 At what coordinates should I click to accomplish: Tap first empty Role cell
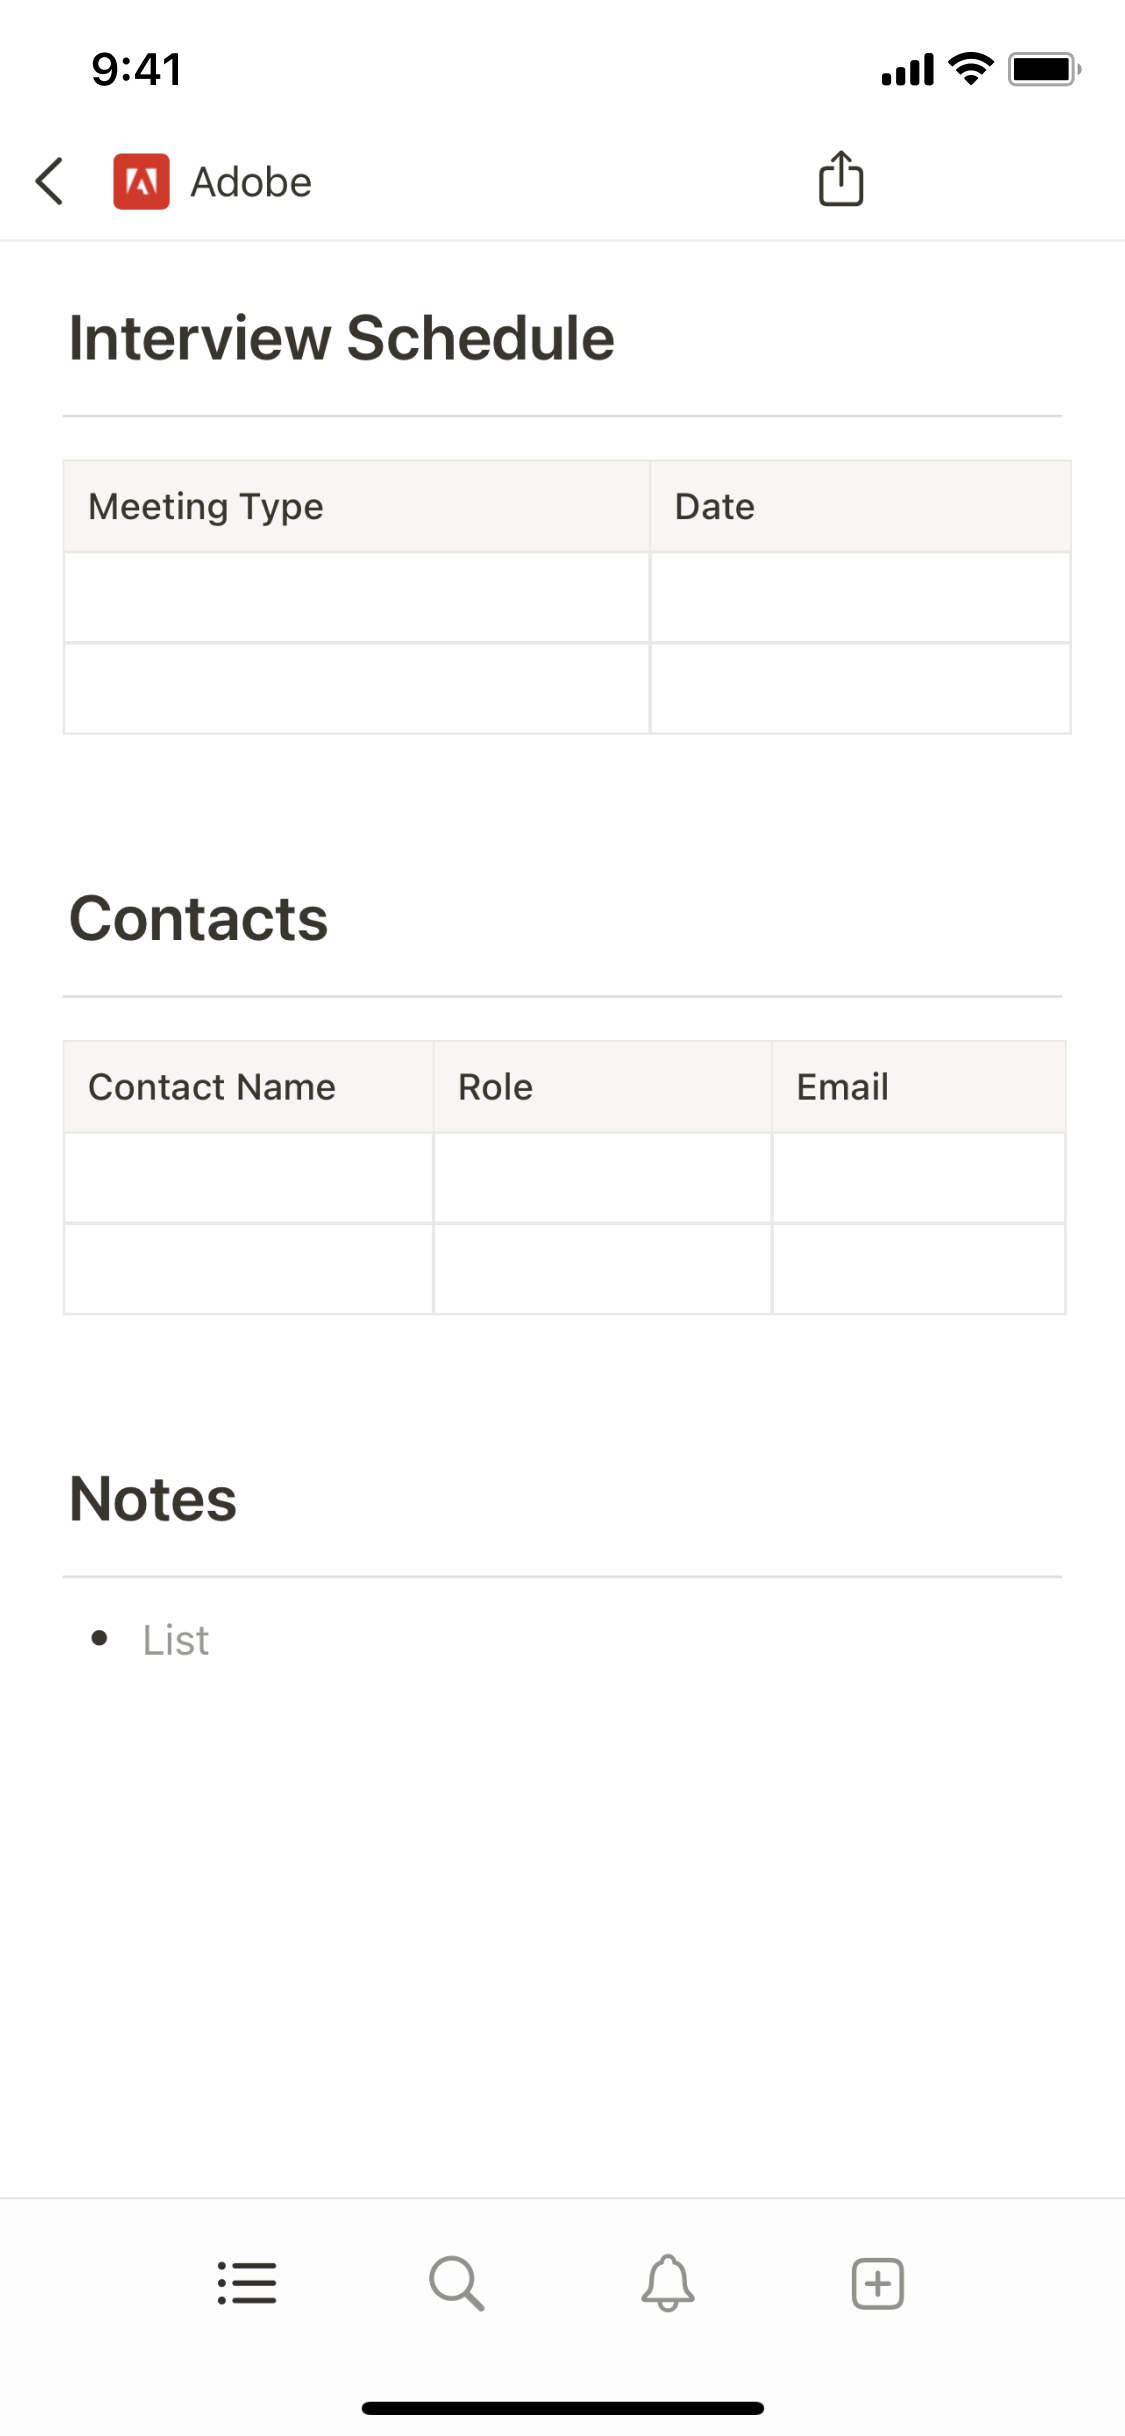point(602,1178)
